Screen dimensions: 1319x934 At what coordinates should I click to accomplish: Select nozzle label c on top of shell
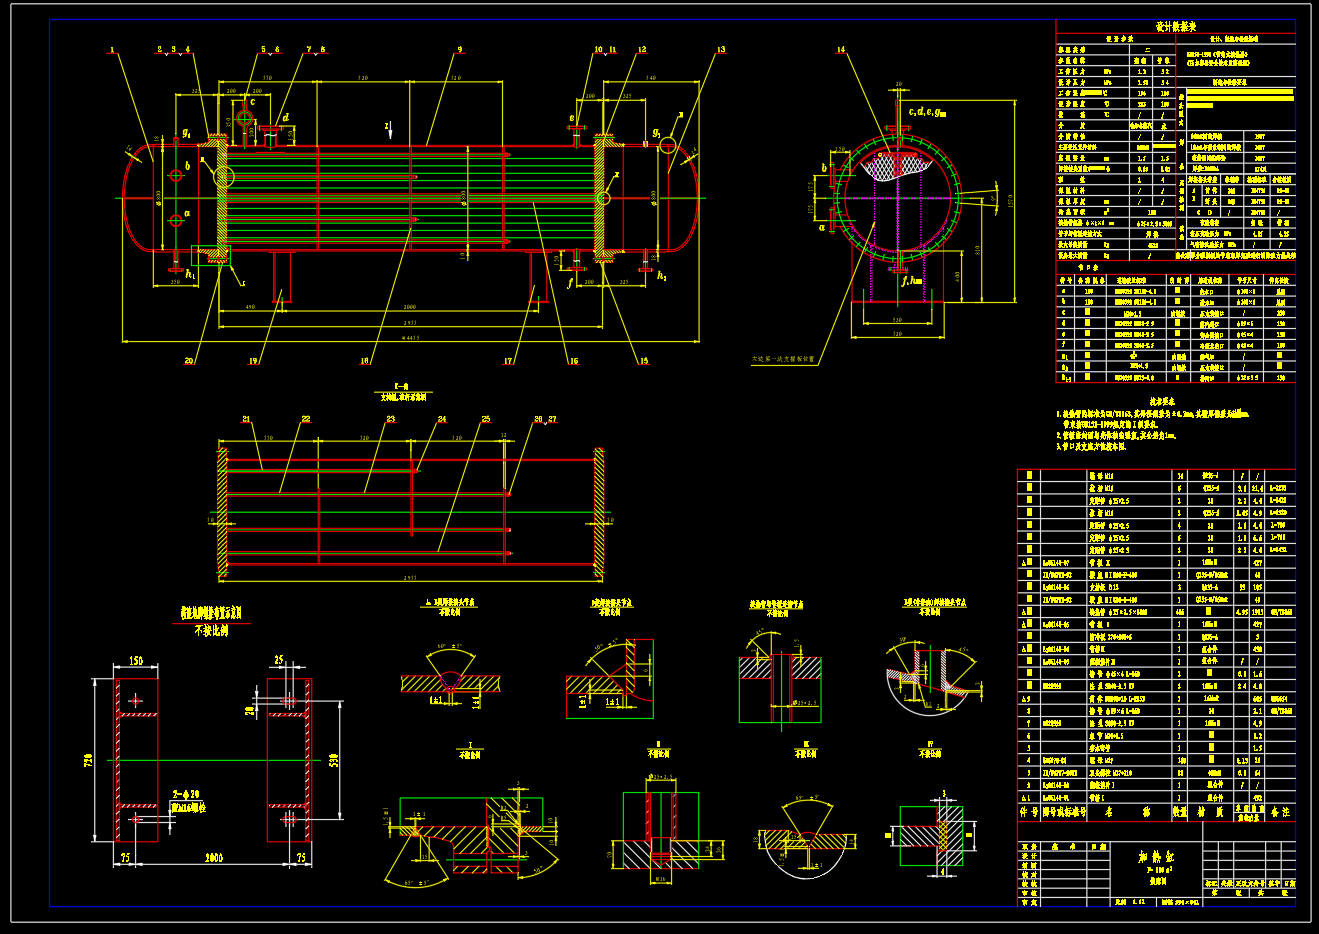coord(252,101)
